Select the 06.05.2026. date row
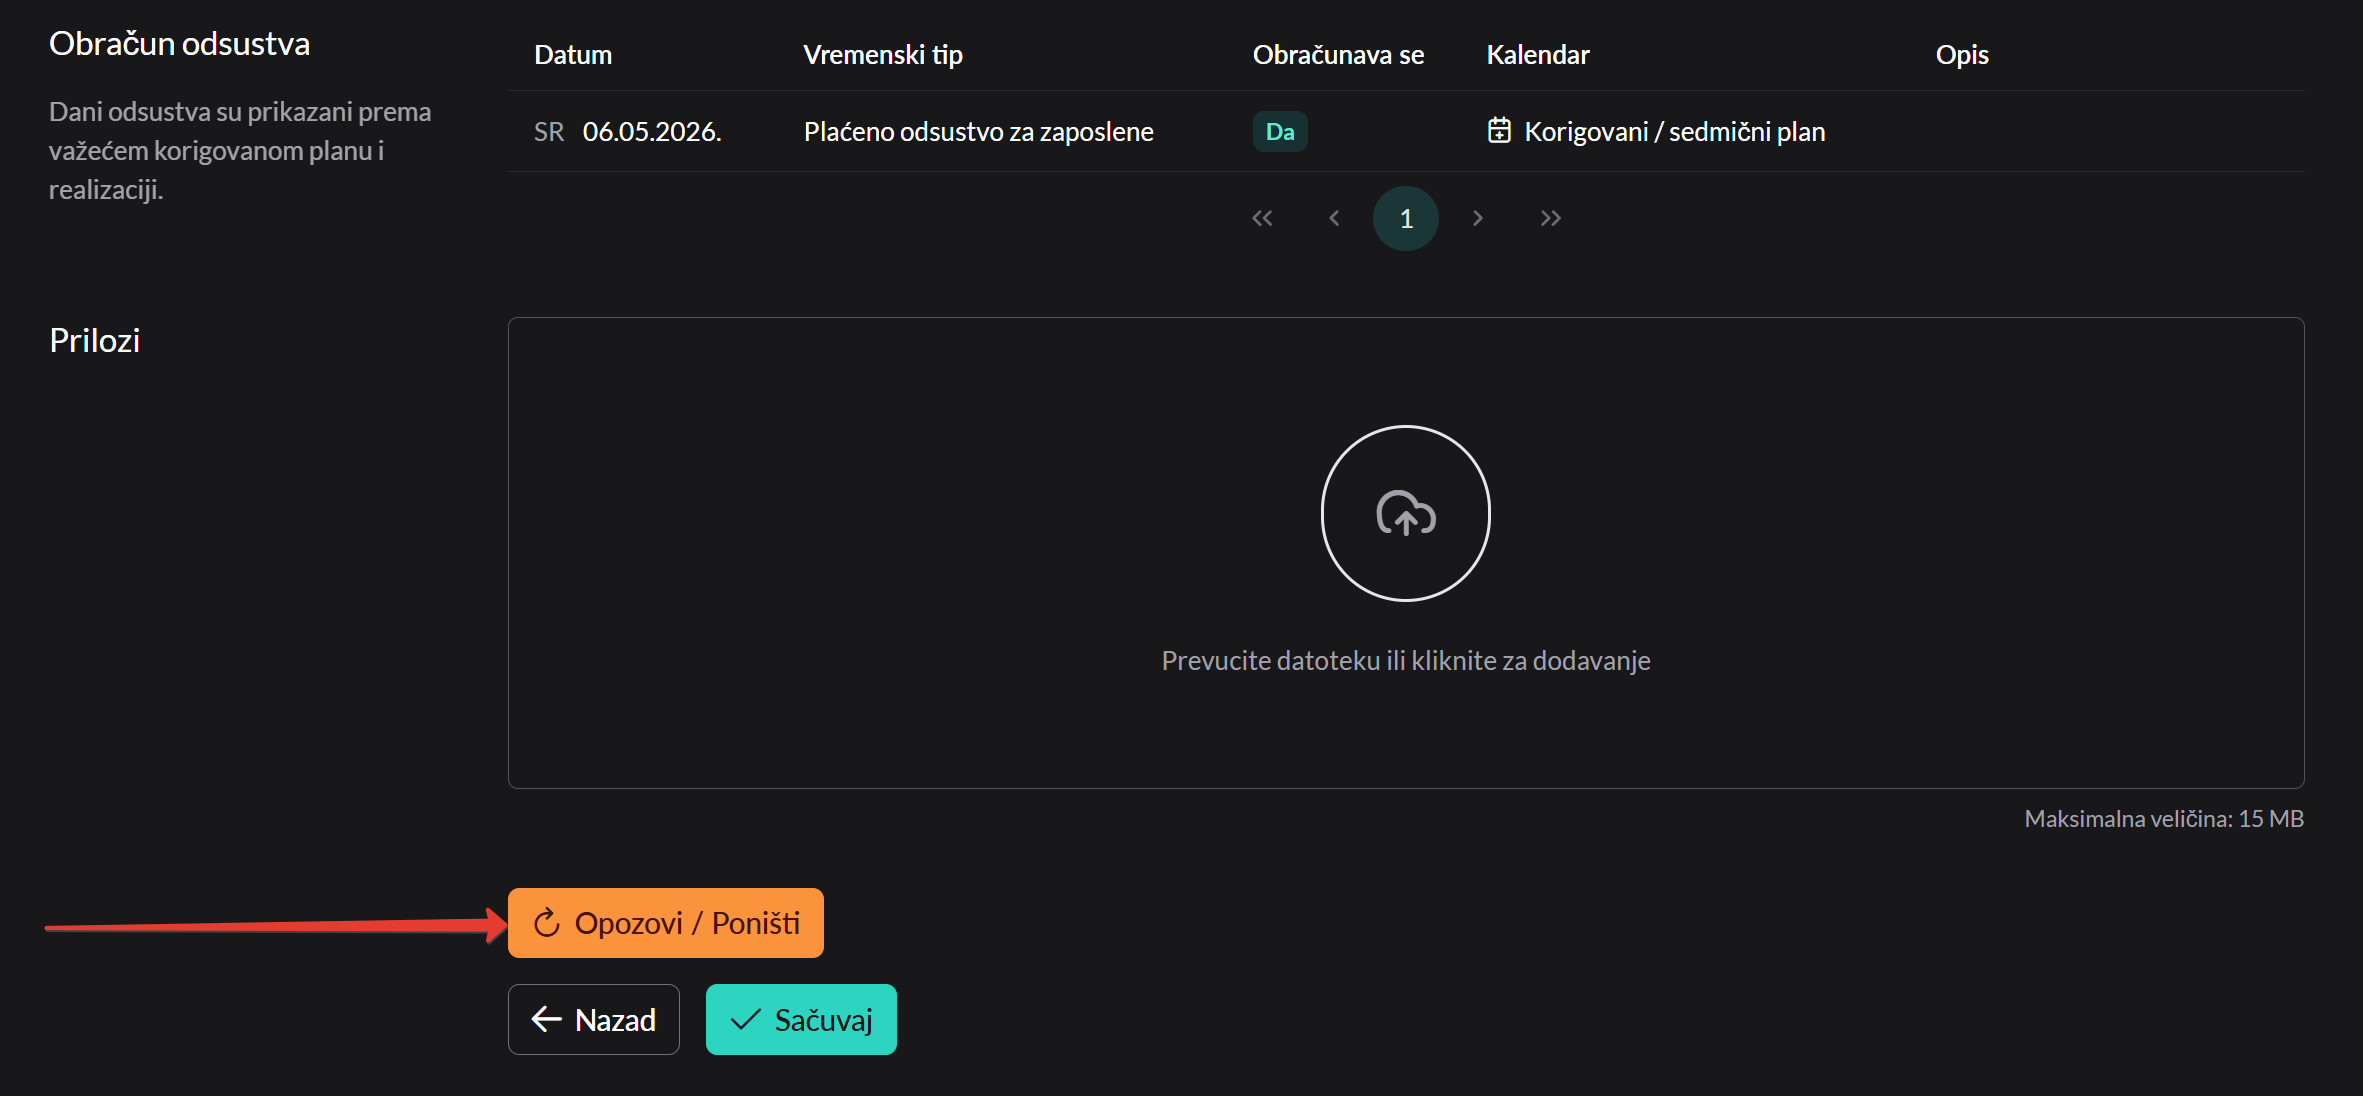 coord(651,131)
